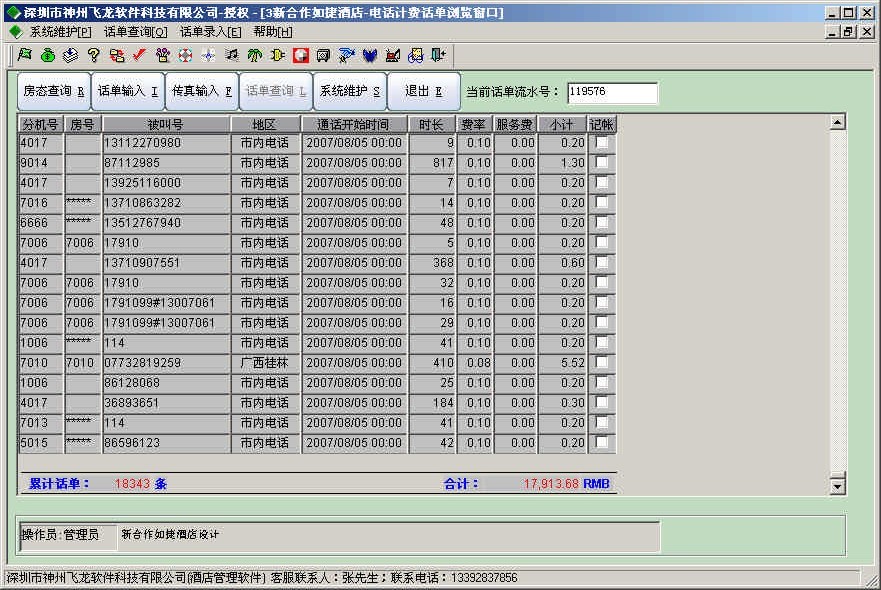Open the 话单录入[E] menu
Image resolution: width=881 pixels, height=590 pixels.
pyautogui.click(x=211, y=32)
